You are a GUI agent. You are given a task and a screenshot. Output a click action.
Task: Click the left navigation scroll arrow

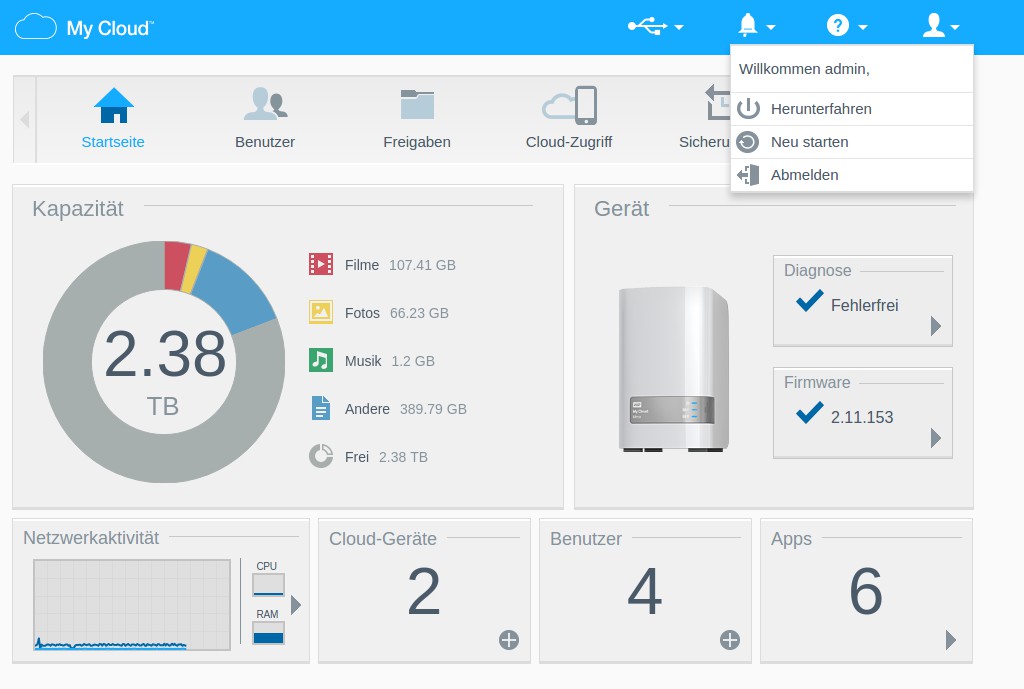(25, 120)
